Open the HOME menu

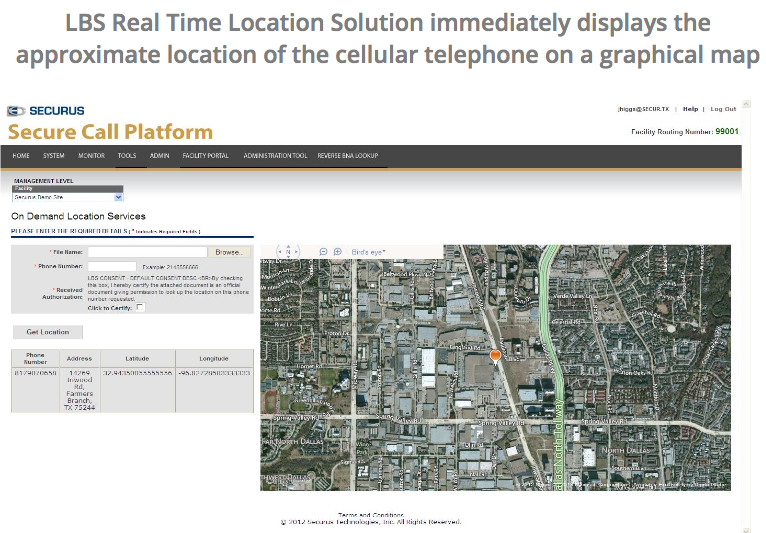pos(21,156)
